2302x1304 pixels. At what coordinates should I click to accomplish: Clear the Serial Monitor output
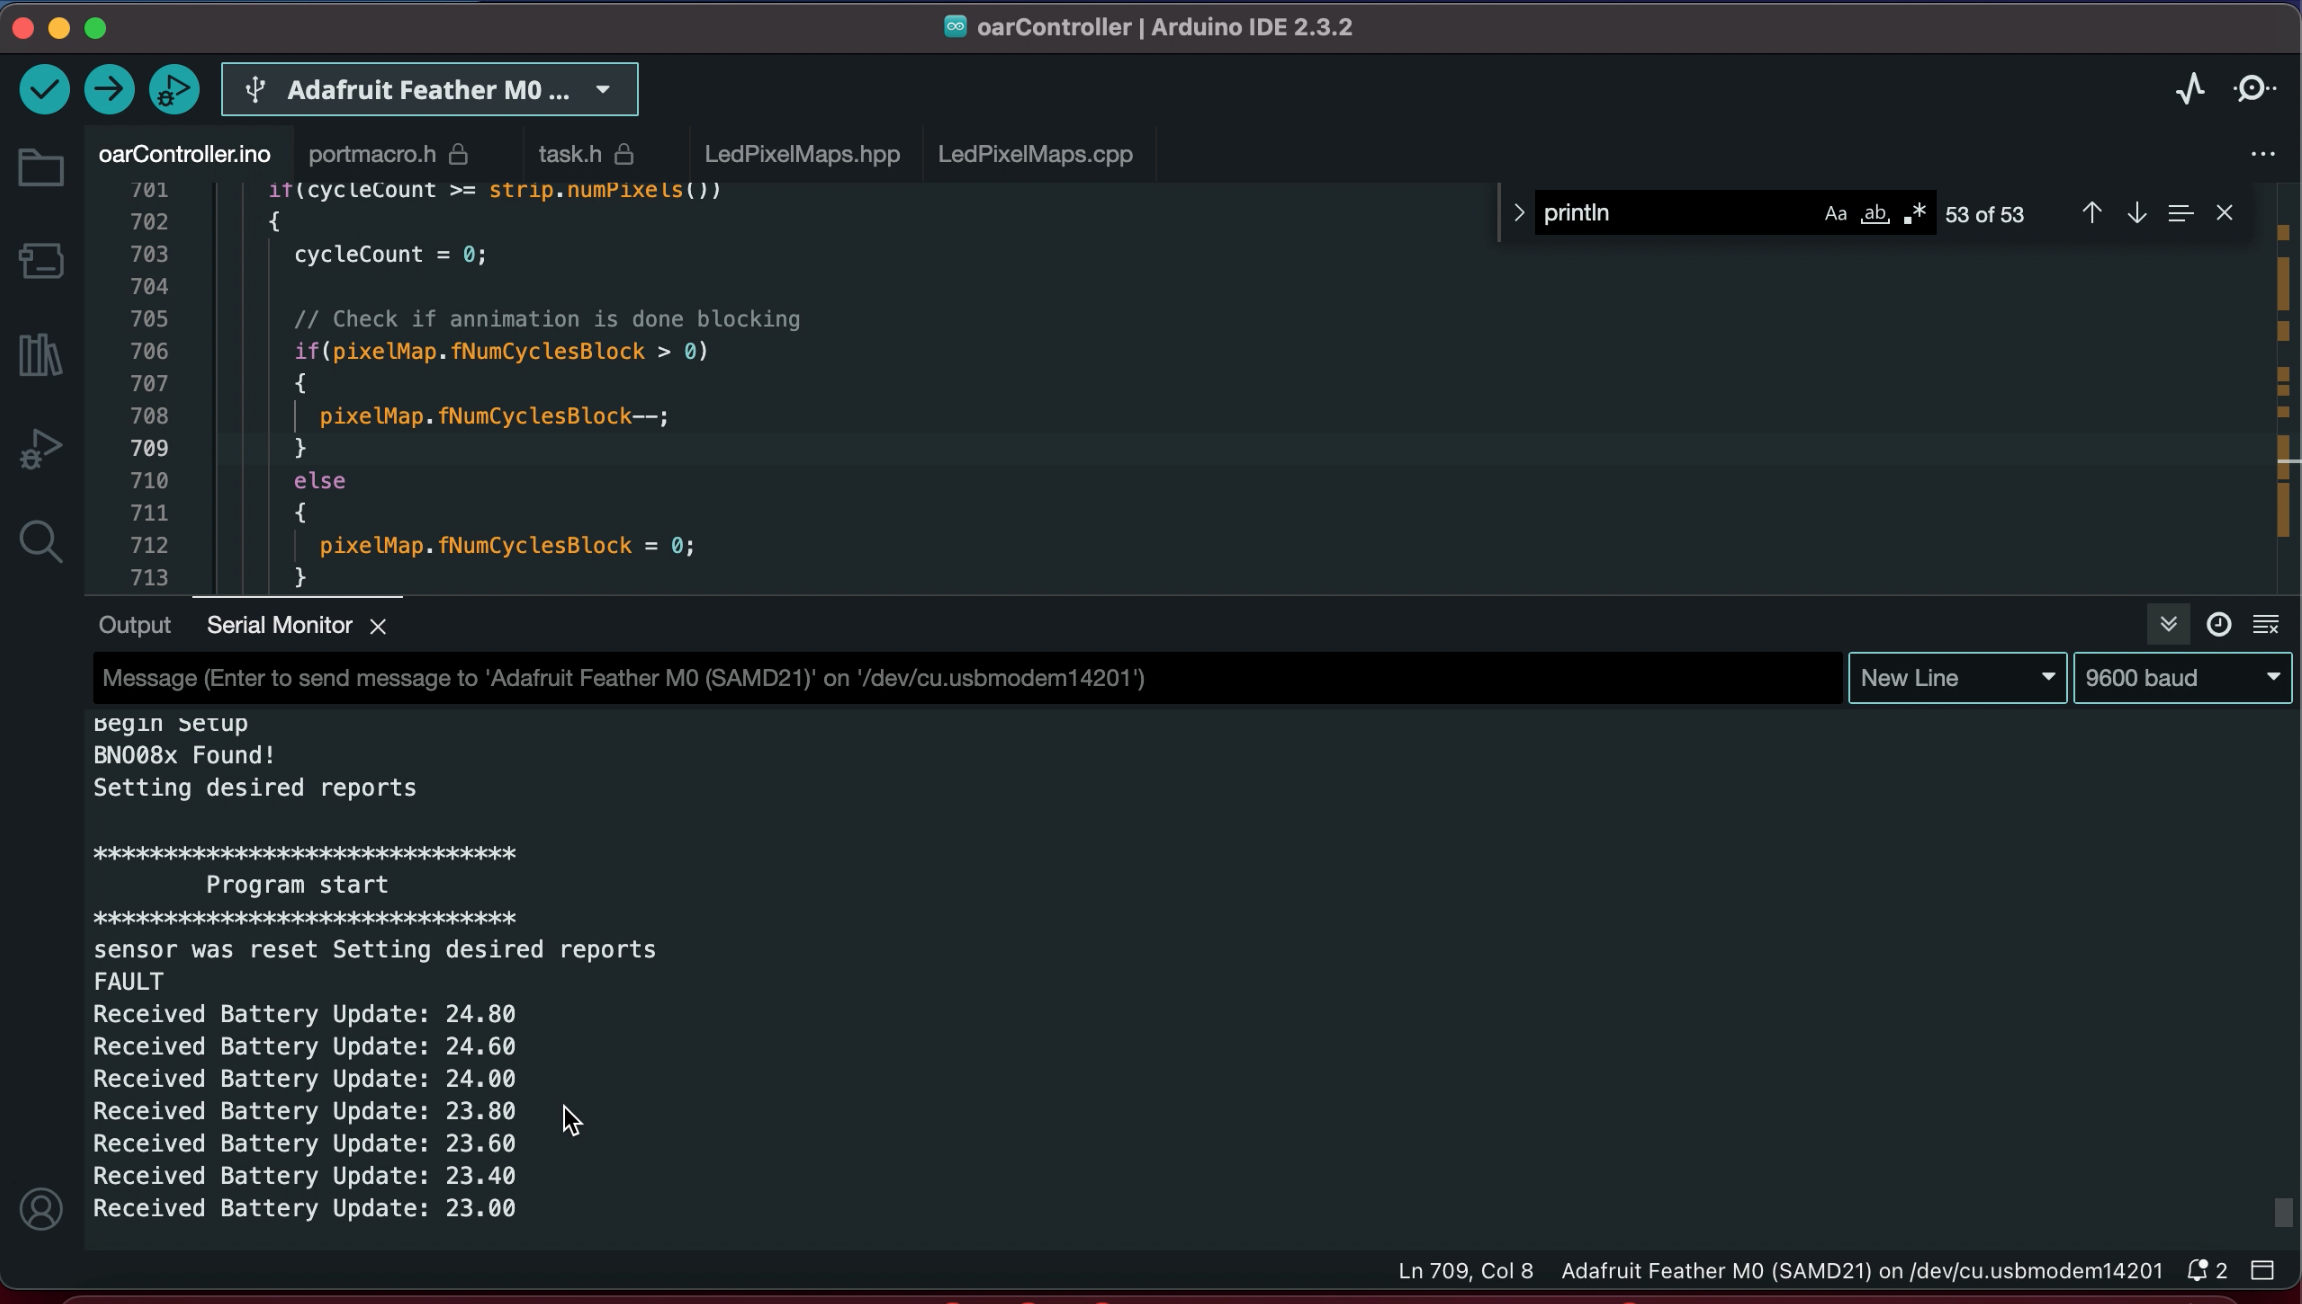pyautogui.click(x=2266, y=625)
